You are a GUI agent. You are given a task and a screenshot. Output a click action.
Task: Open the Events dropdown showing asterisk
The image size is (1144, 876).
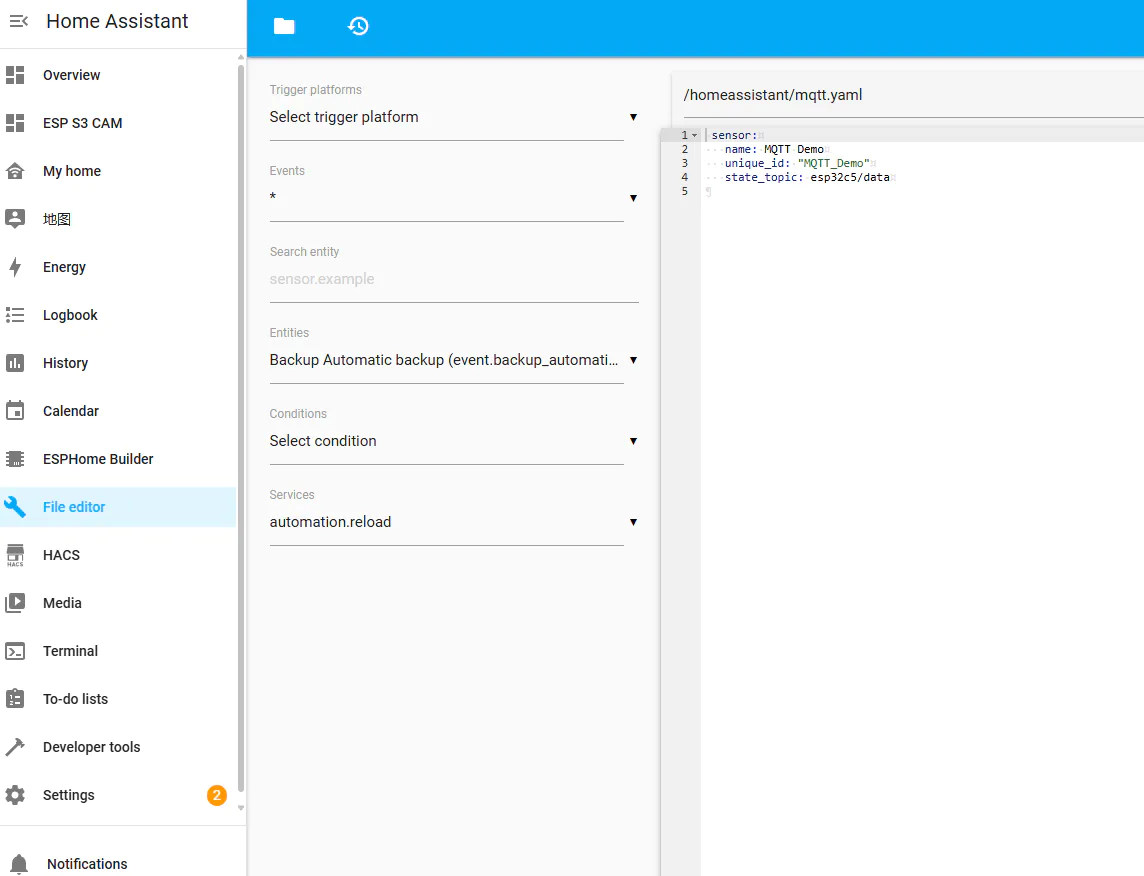pos(453,198)
